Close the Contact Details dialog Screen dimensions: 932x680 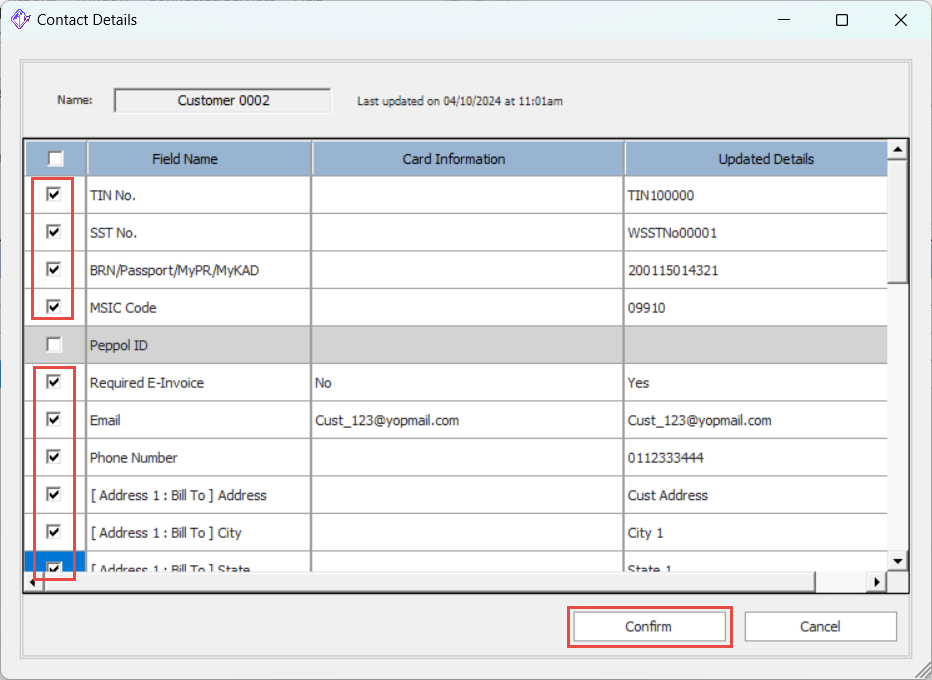tap(901, 20)
